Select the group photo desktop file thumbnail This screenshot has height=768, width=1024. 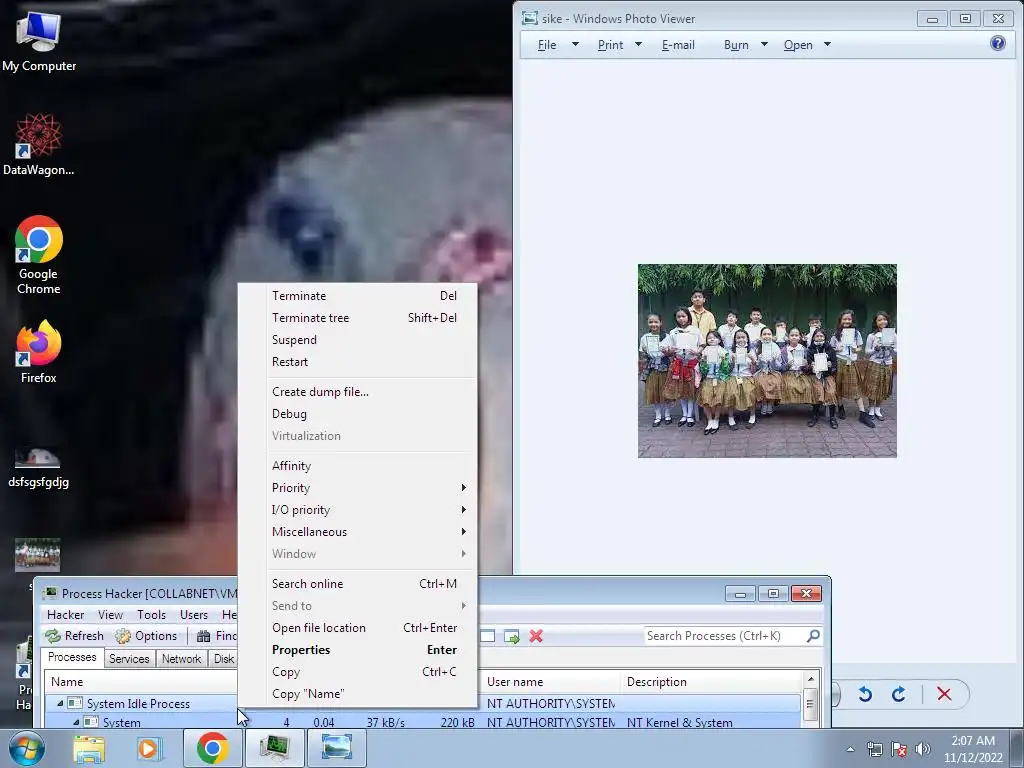pos(37,554)
